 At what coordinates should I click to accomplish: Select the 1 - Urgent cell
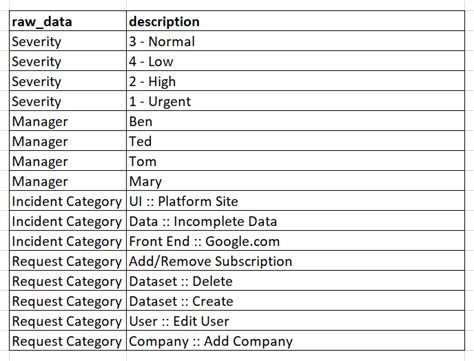point(296,101)
